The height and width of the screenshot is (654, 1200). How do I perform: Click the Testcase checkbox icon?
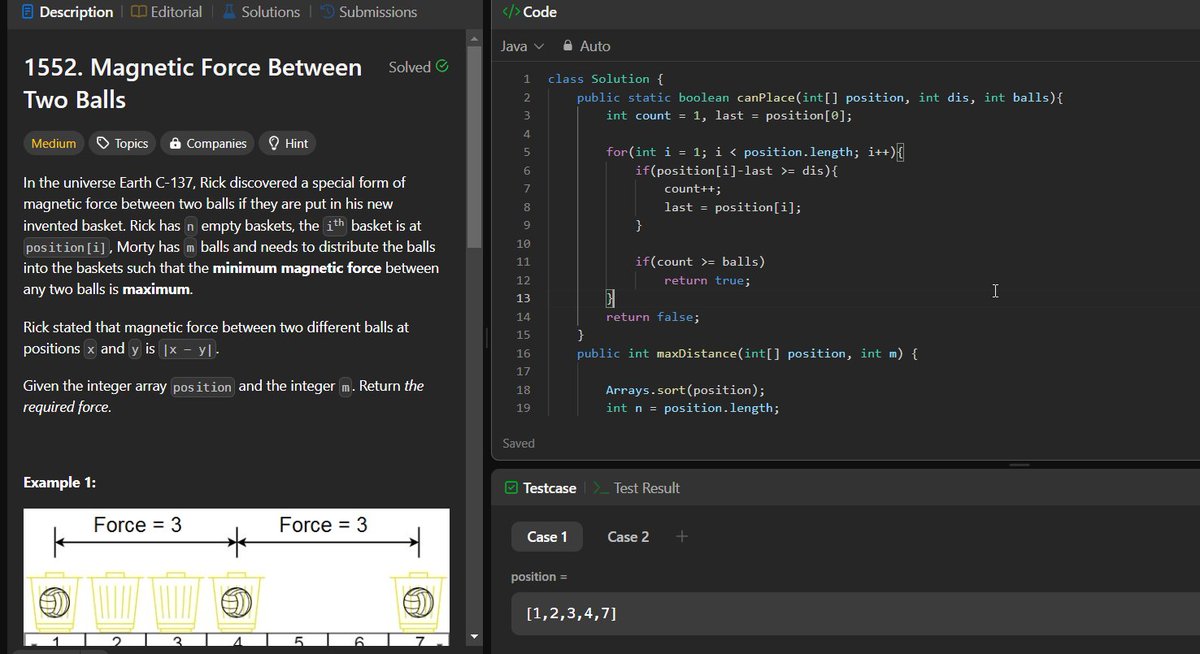514,488
